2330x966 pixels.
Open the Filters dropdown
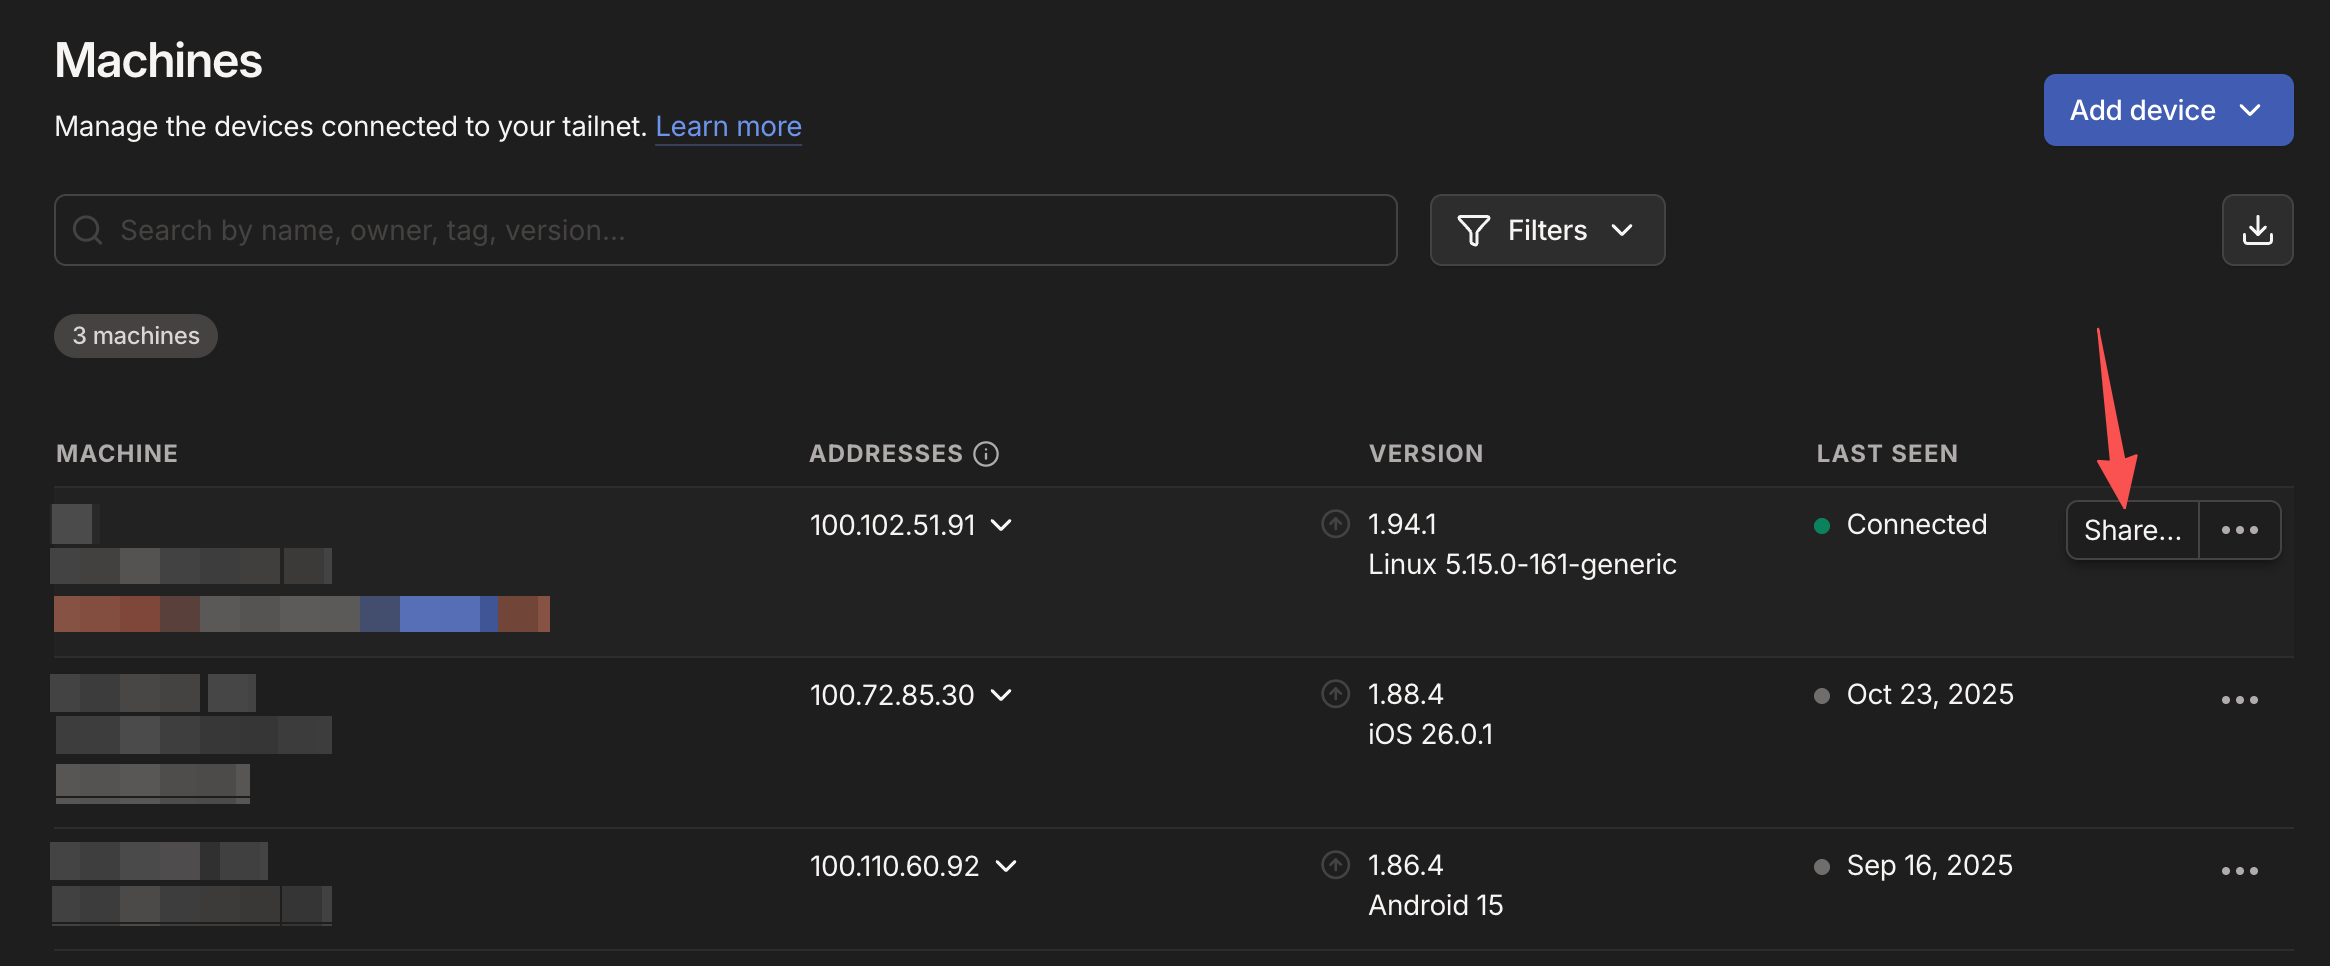[1547, 230]
